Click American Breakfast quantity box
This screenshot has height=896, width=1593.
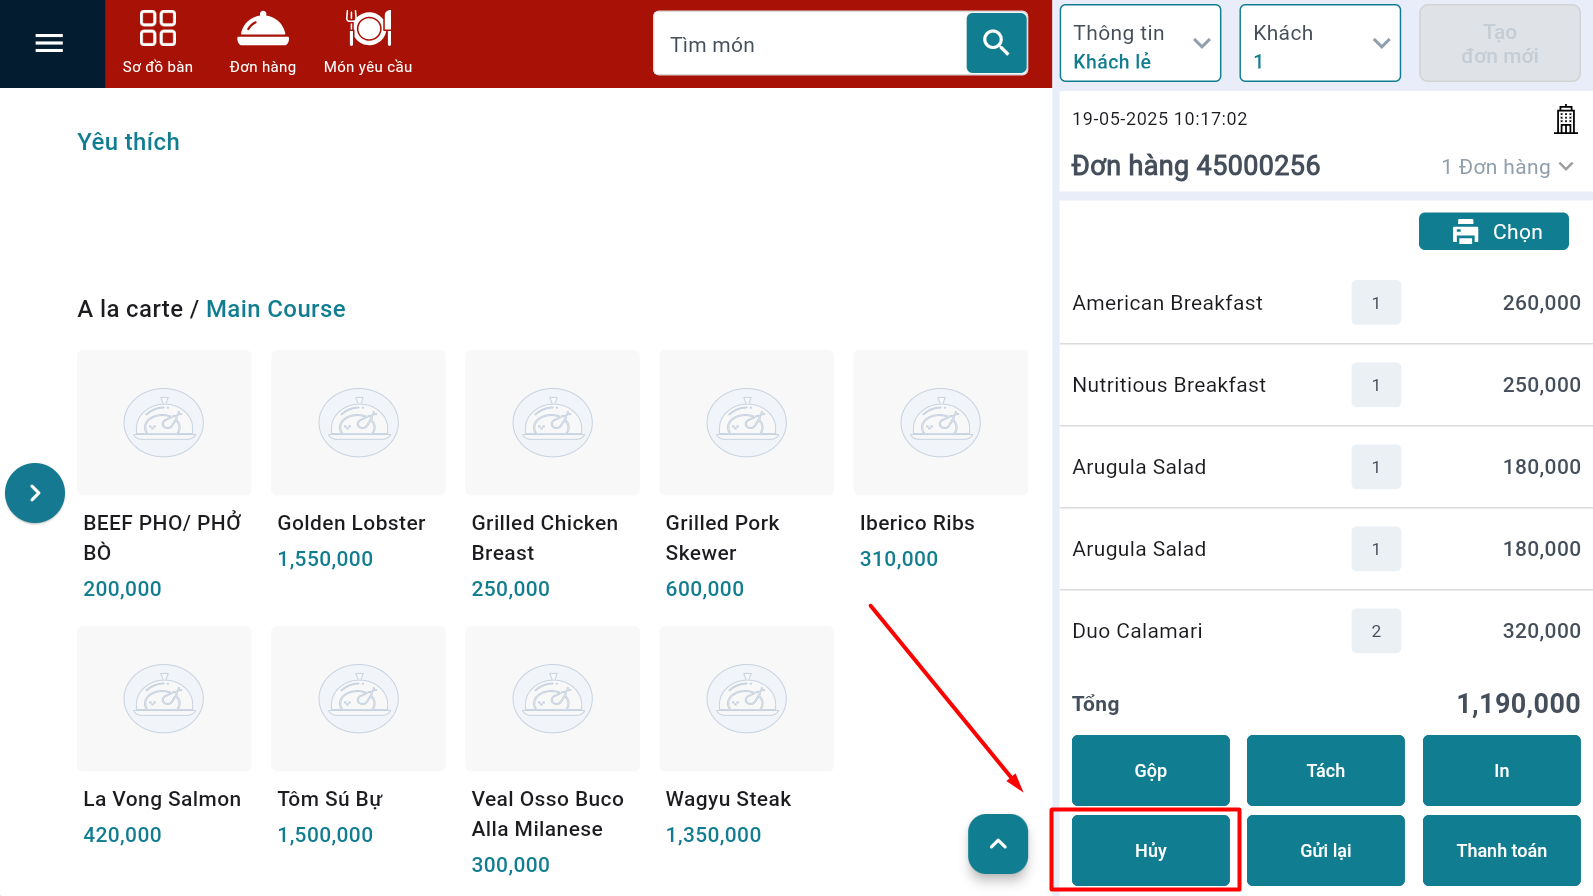pyautogui.click(x=1376, y=303)
